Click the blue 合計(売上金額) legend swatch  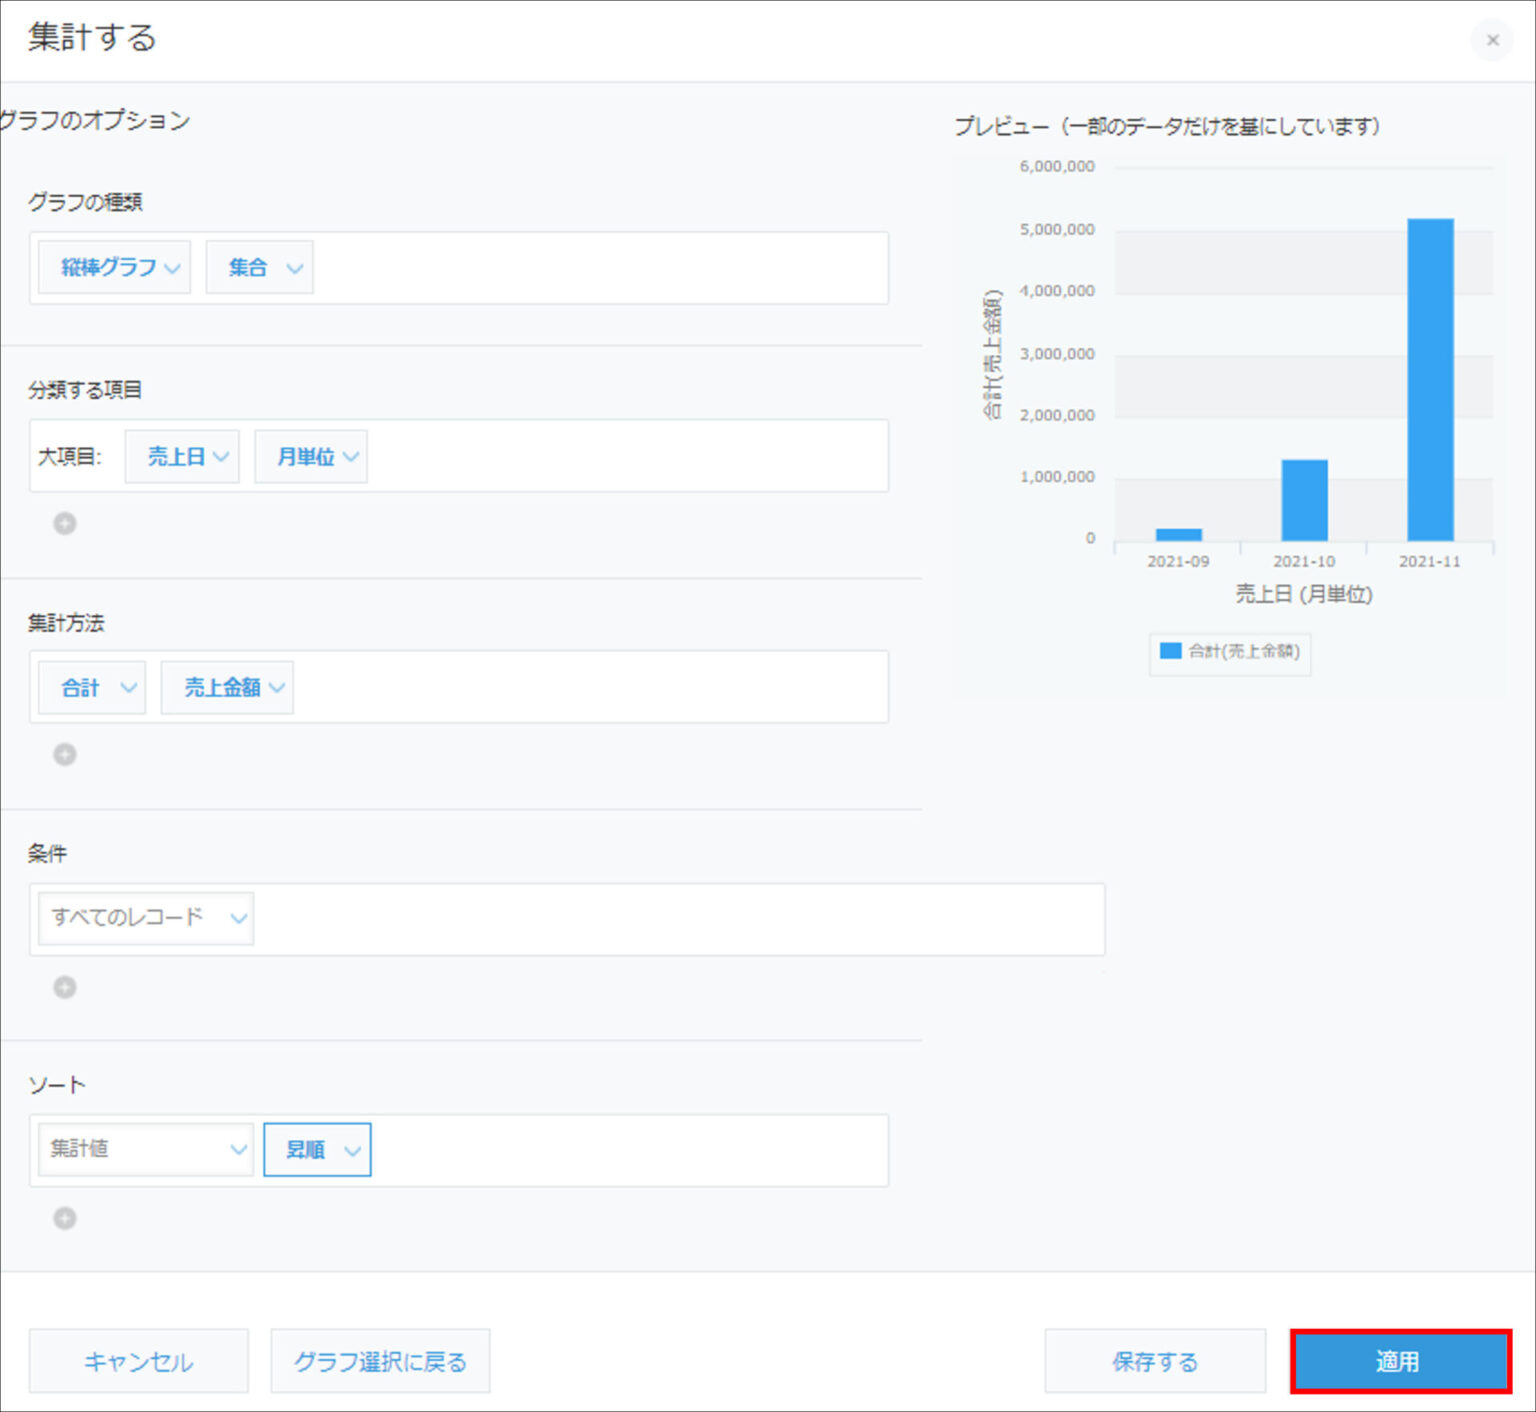point(1170,651)
